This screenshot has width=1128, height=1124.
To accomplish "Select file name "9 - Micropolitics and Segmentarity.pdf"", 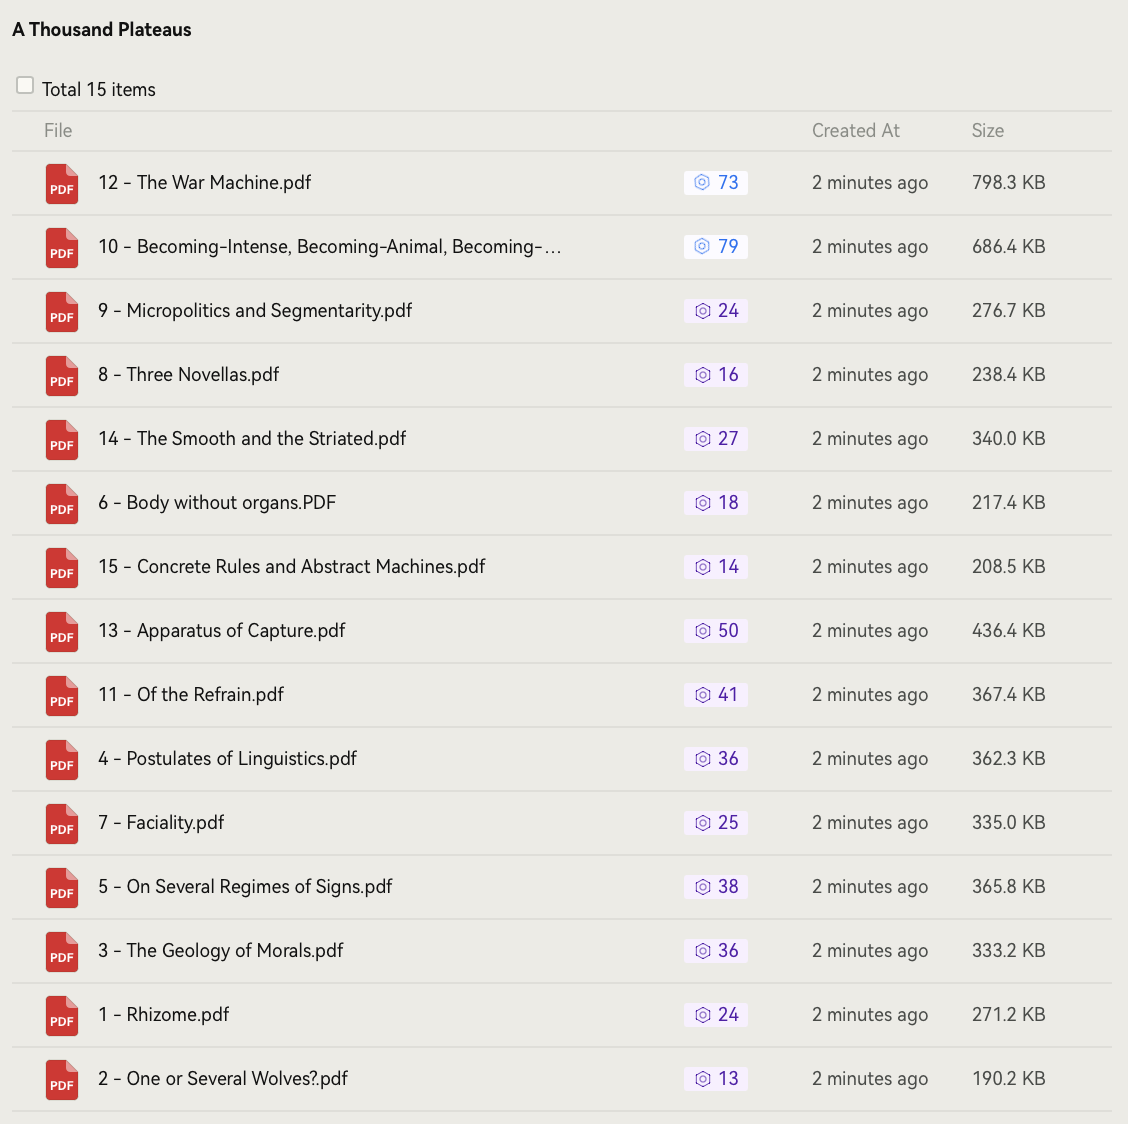I will [x=255, y=311].
